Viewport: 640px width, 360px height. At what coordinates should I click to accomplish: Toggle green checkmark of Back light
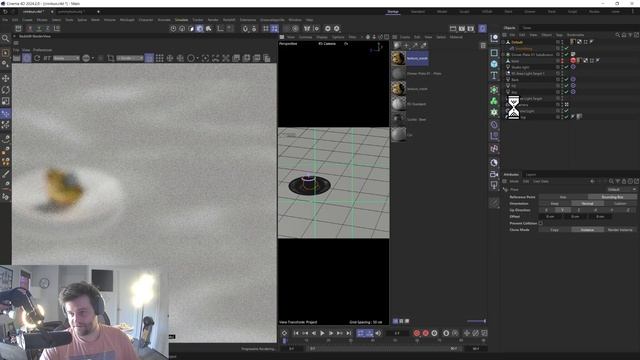(x=567, y=80)
